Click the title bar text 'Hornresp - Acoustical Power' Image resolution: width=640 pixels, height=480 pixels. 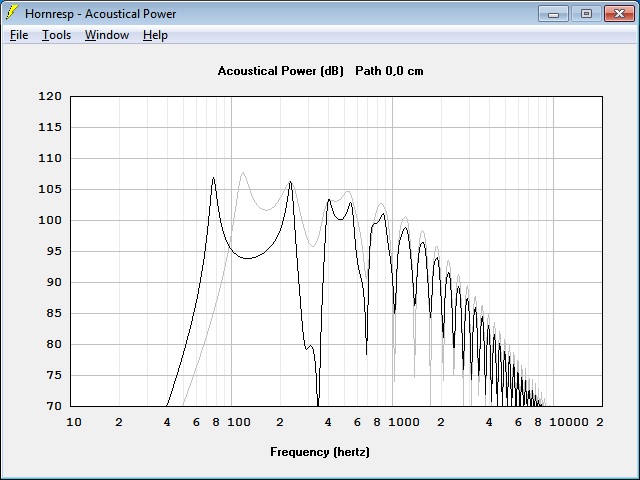[x=100, y=14]
